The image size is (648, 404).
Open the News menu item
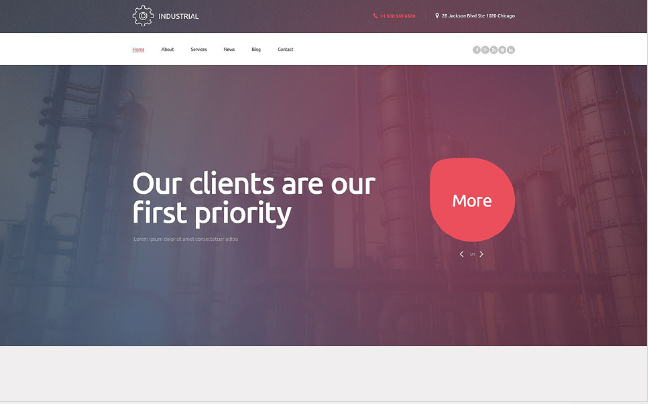[229, 49]
